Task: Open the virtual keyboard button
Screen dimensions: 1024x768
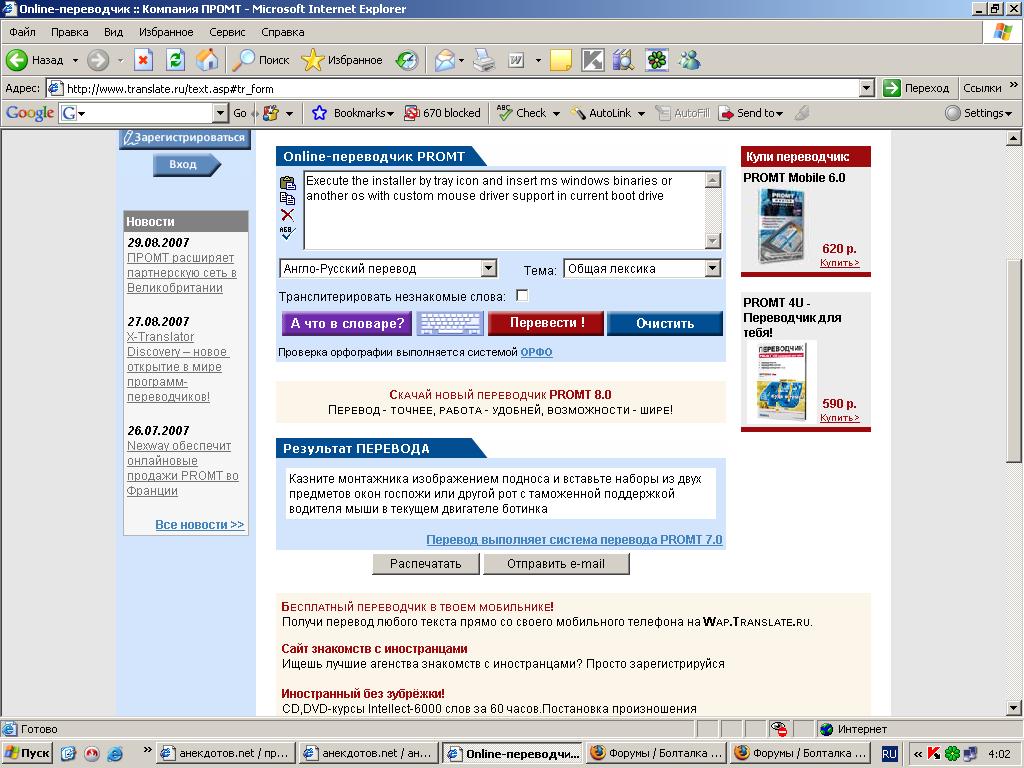Action: click(x=449, y=323)
